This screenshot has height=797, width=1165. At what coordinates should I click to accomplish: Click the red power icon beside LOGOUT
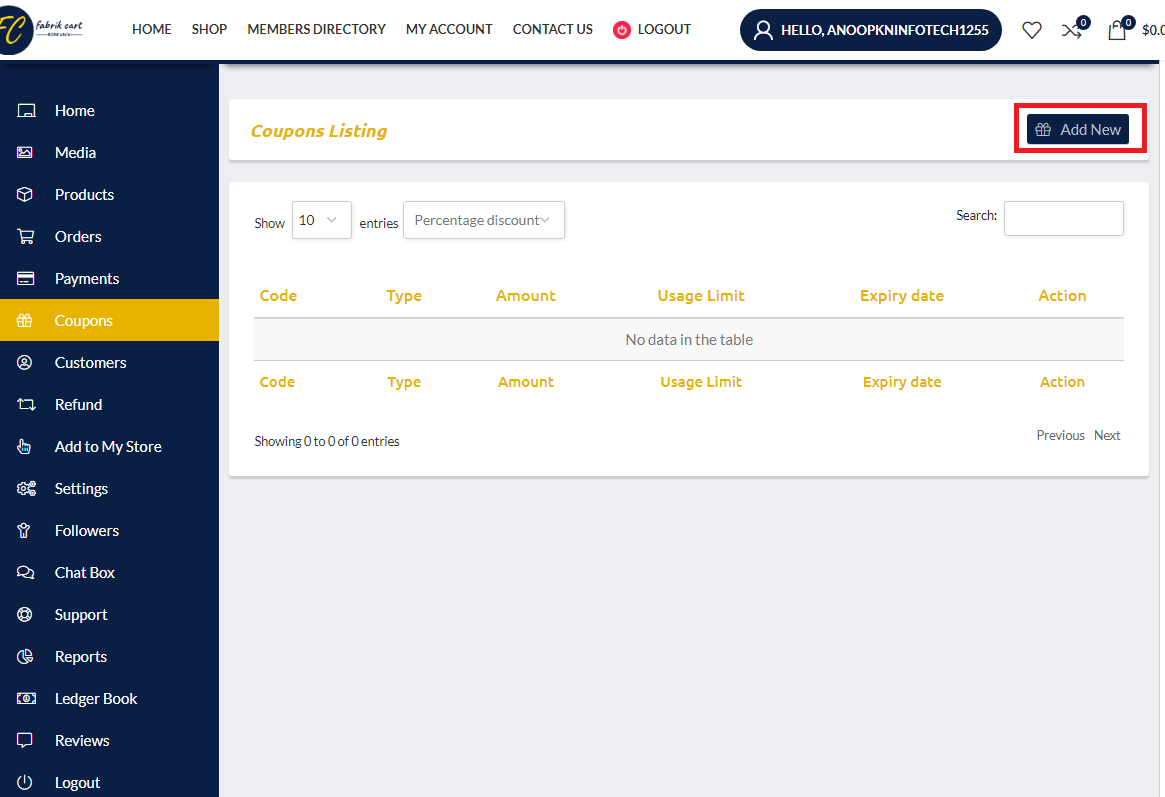[622, 30]
